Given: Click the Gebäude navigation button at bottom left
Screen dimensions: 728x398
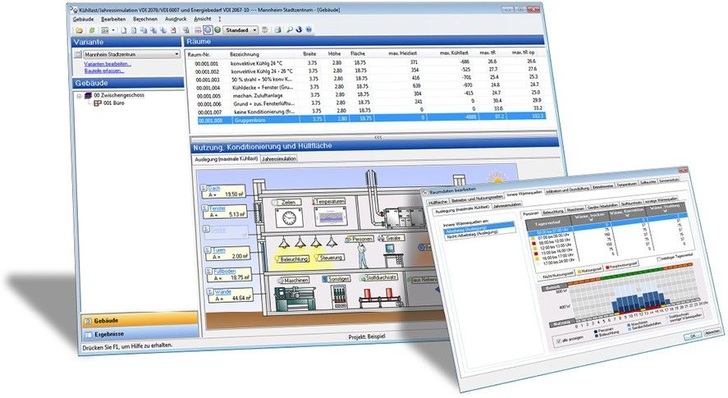Looking at the screenshot, I should coord(140,320).
